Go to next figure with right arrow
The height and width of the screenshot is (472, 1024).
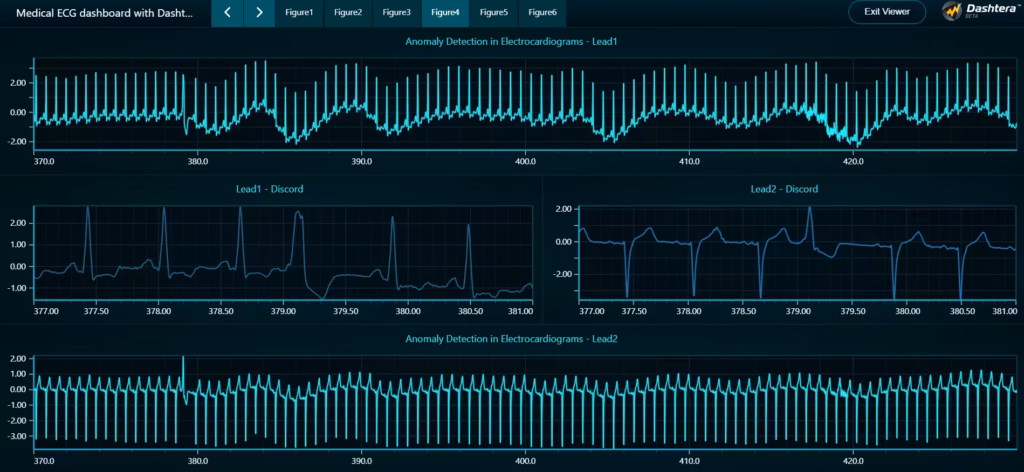pos(259,12)
